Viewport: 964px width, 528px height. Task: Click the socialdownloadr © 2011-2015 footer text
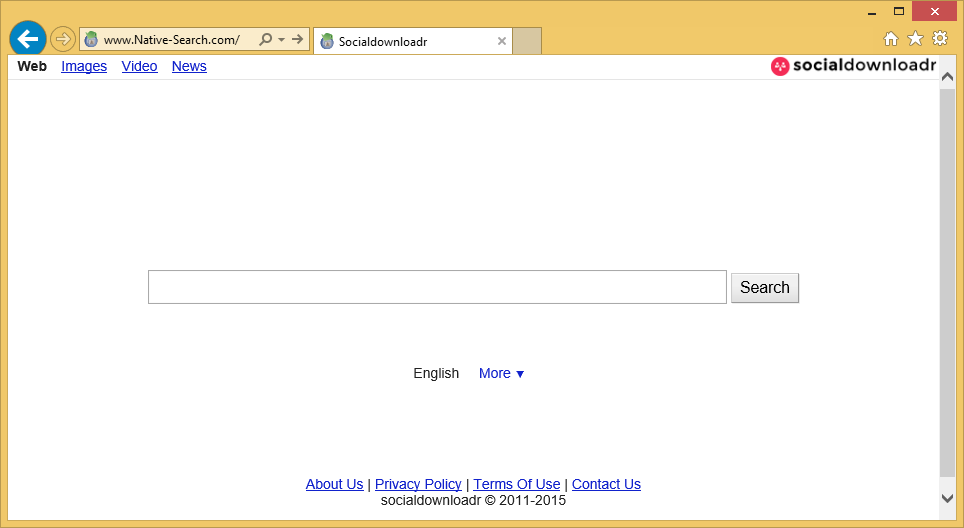[x=473, y=500]
